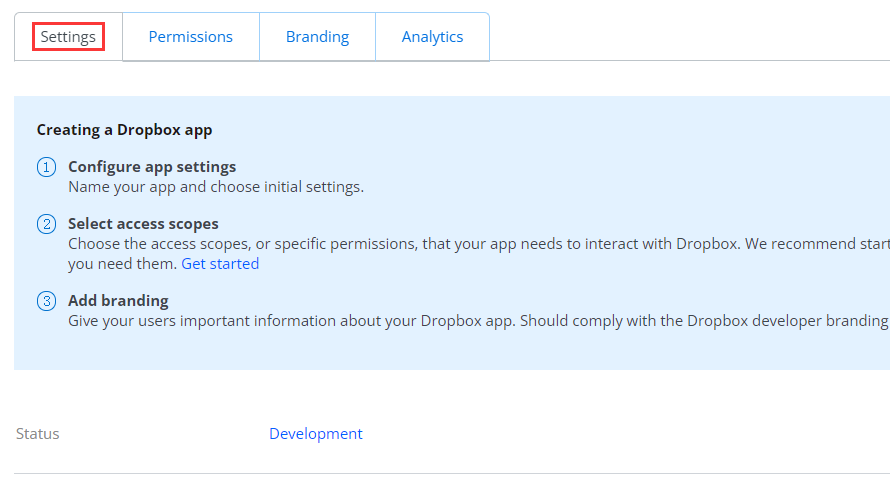This screenshot has width=890, height=500.
Task: Click the Status field label
Action: pos(38,434)
